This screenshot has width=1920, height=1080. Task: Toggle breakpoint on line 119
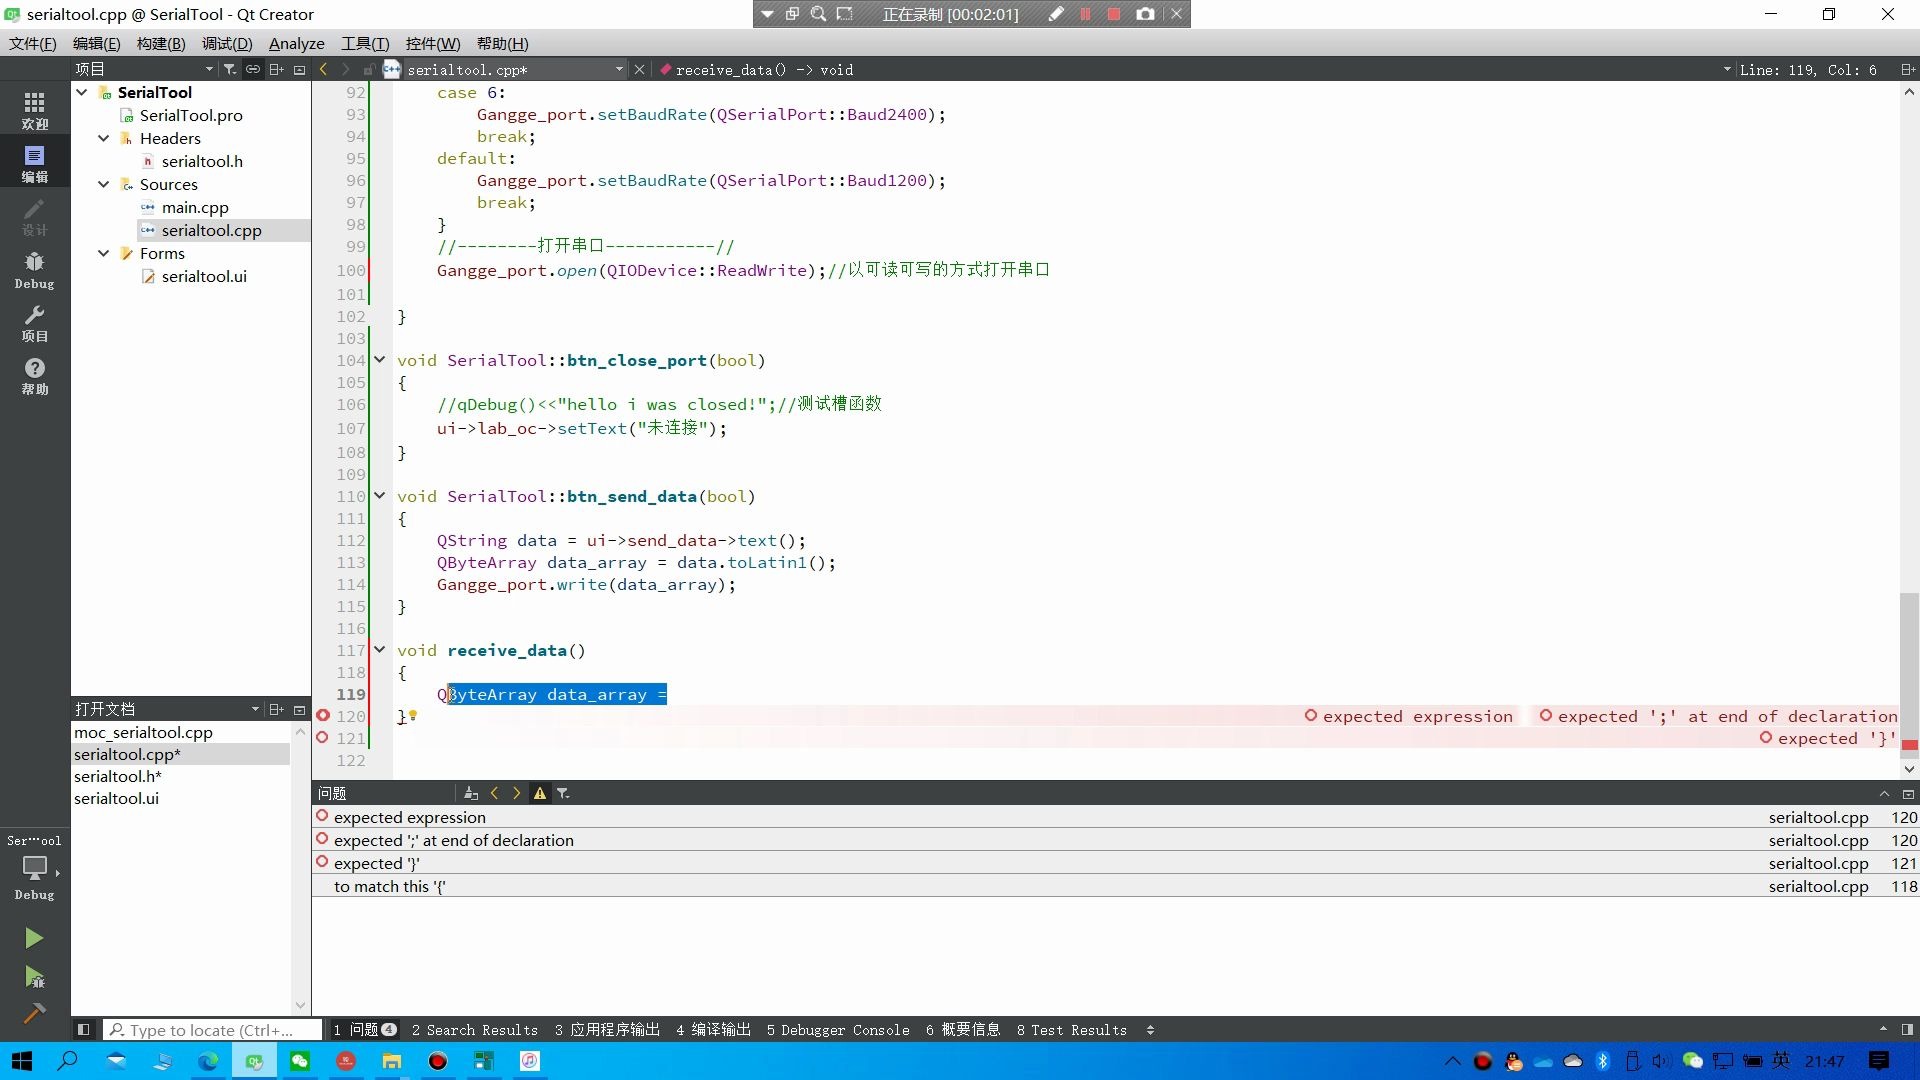tap(322, 694)
